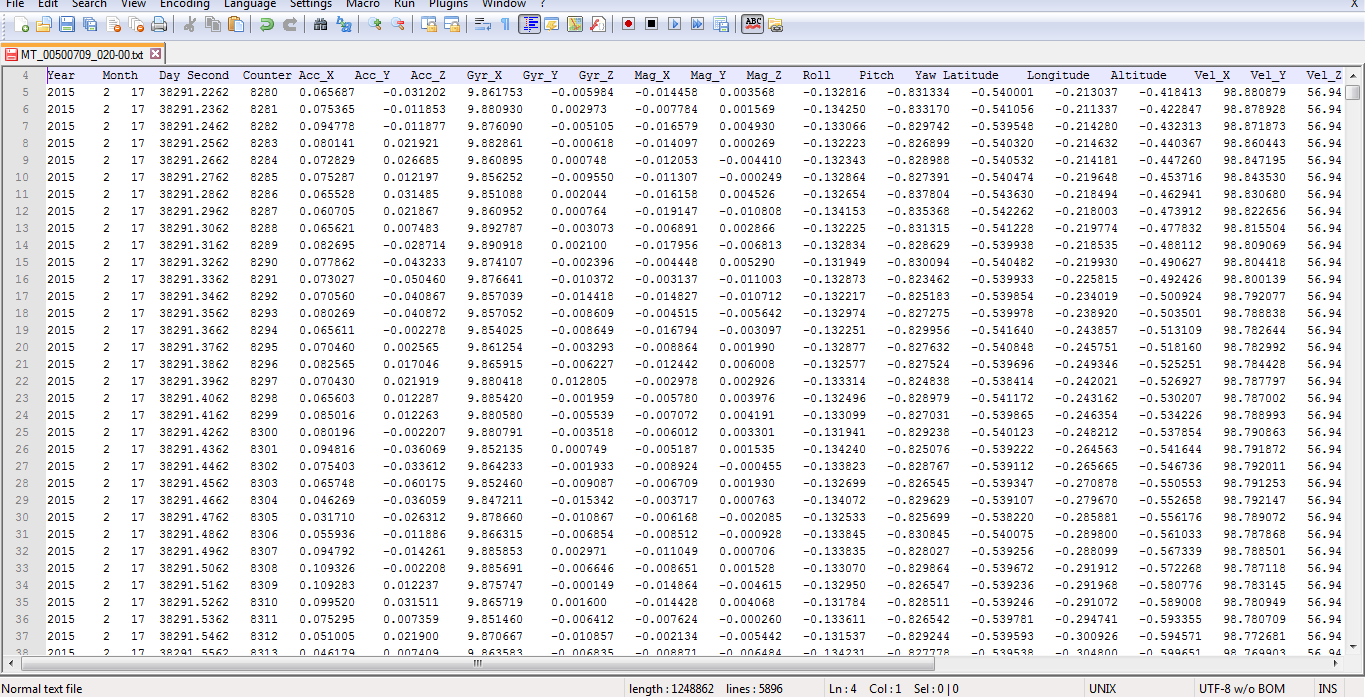The width and height of the screenshot is (1365, 697).
Task: Click the vertical scrollbar thumb
Action: pyautogui.click(x=1352, y=92)
